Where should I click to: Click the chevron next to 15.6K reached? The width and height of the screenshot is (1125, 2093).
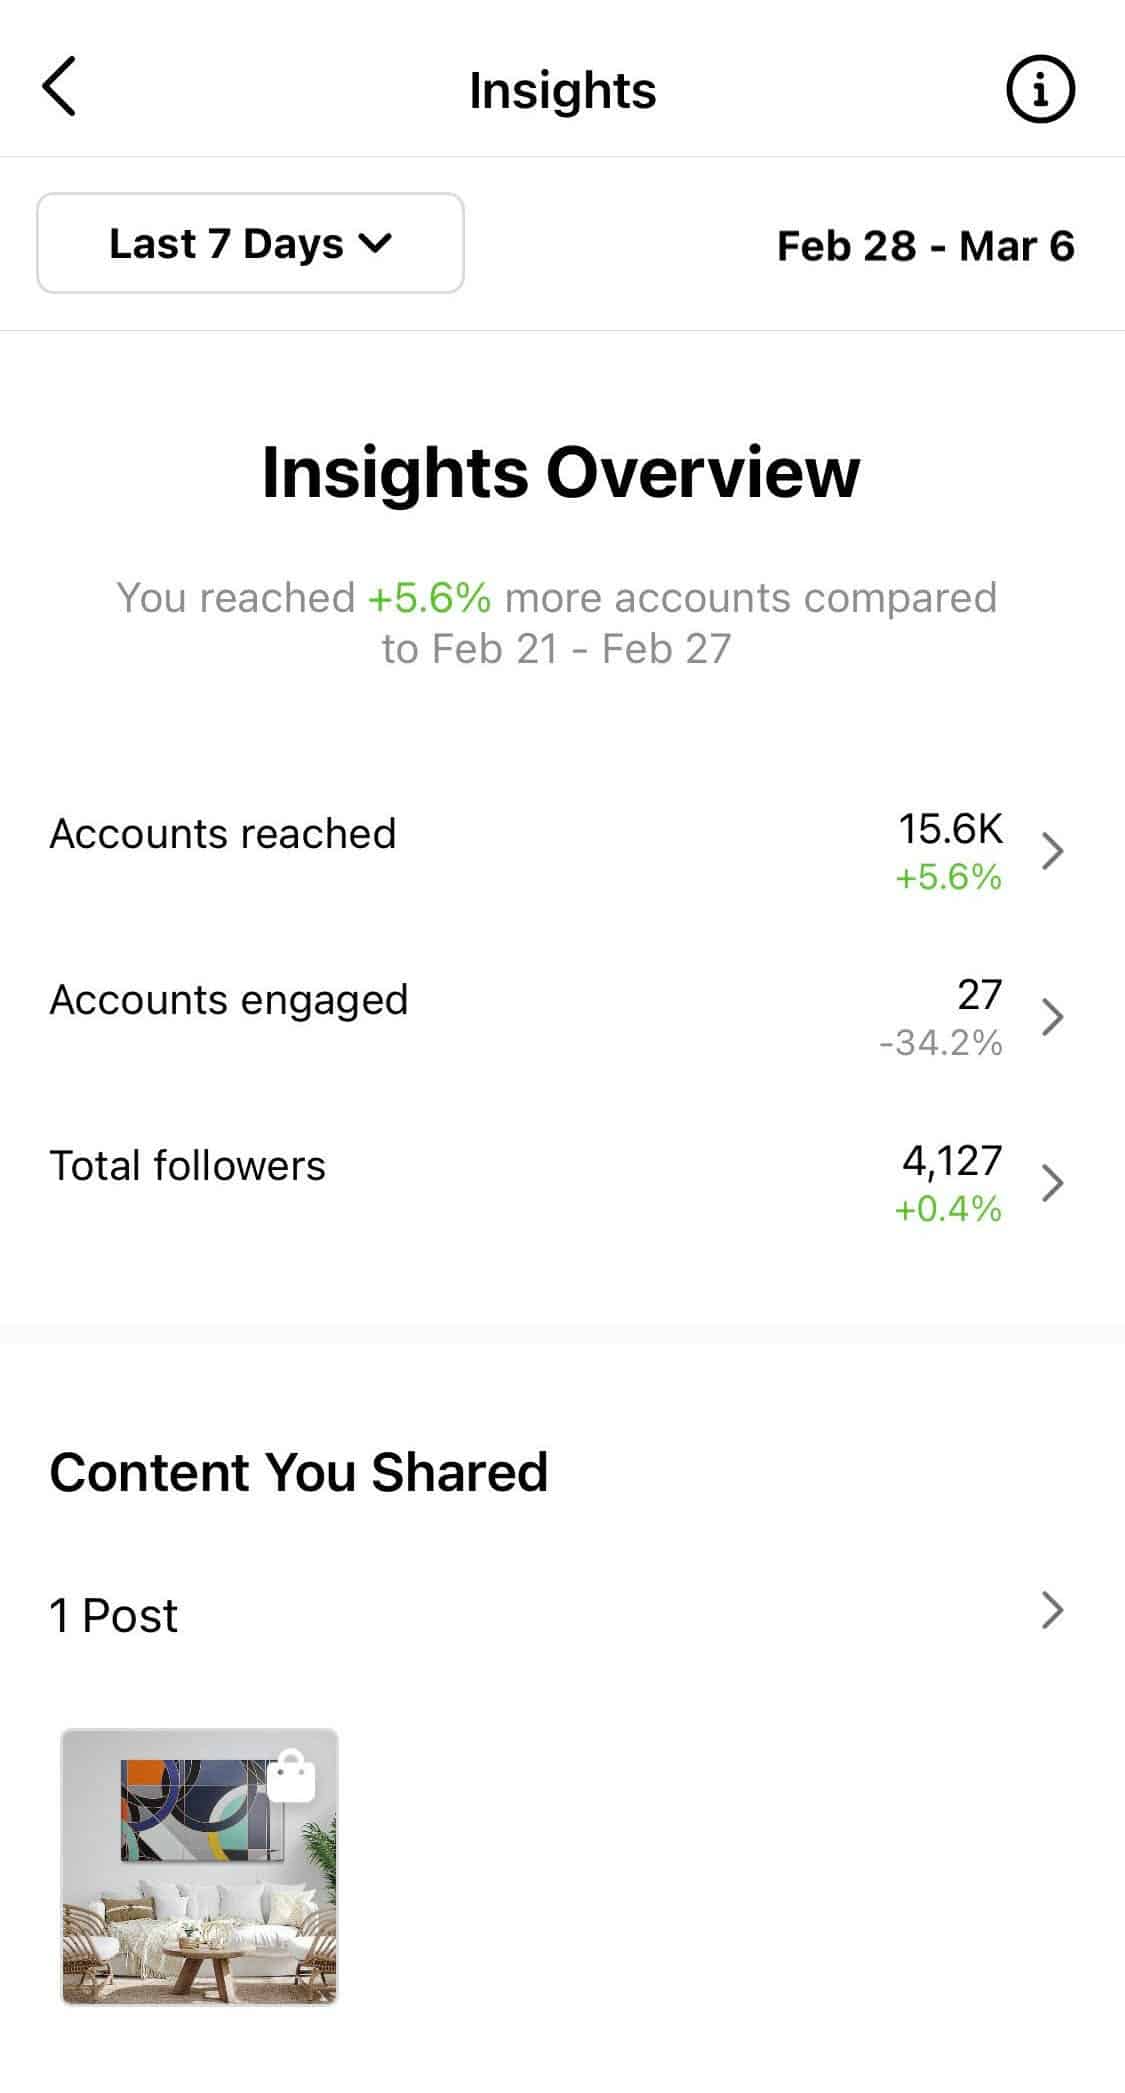(1051, 851)
